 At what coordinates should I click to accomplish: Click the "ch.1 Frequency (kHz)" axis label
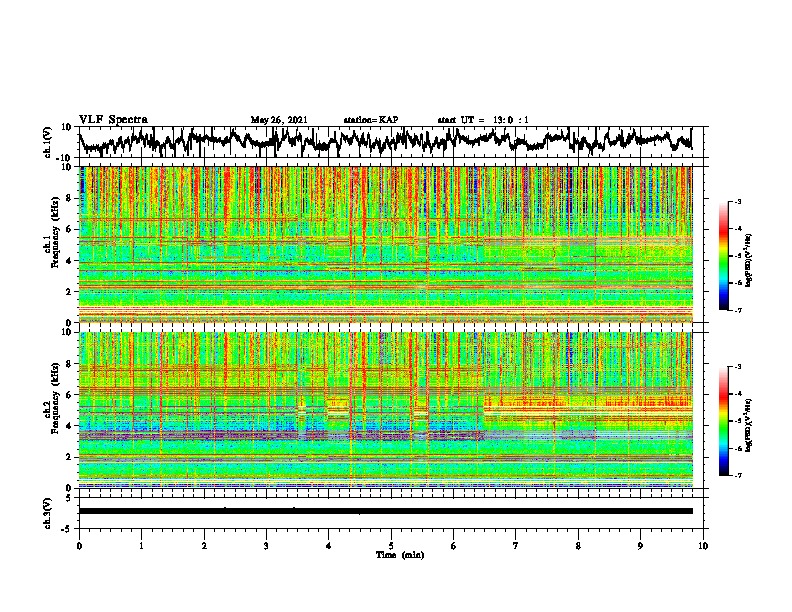pyautogui.click(x=51, y=233)
